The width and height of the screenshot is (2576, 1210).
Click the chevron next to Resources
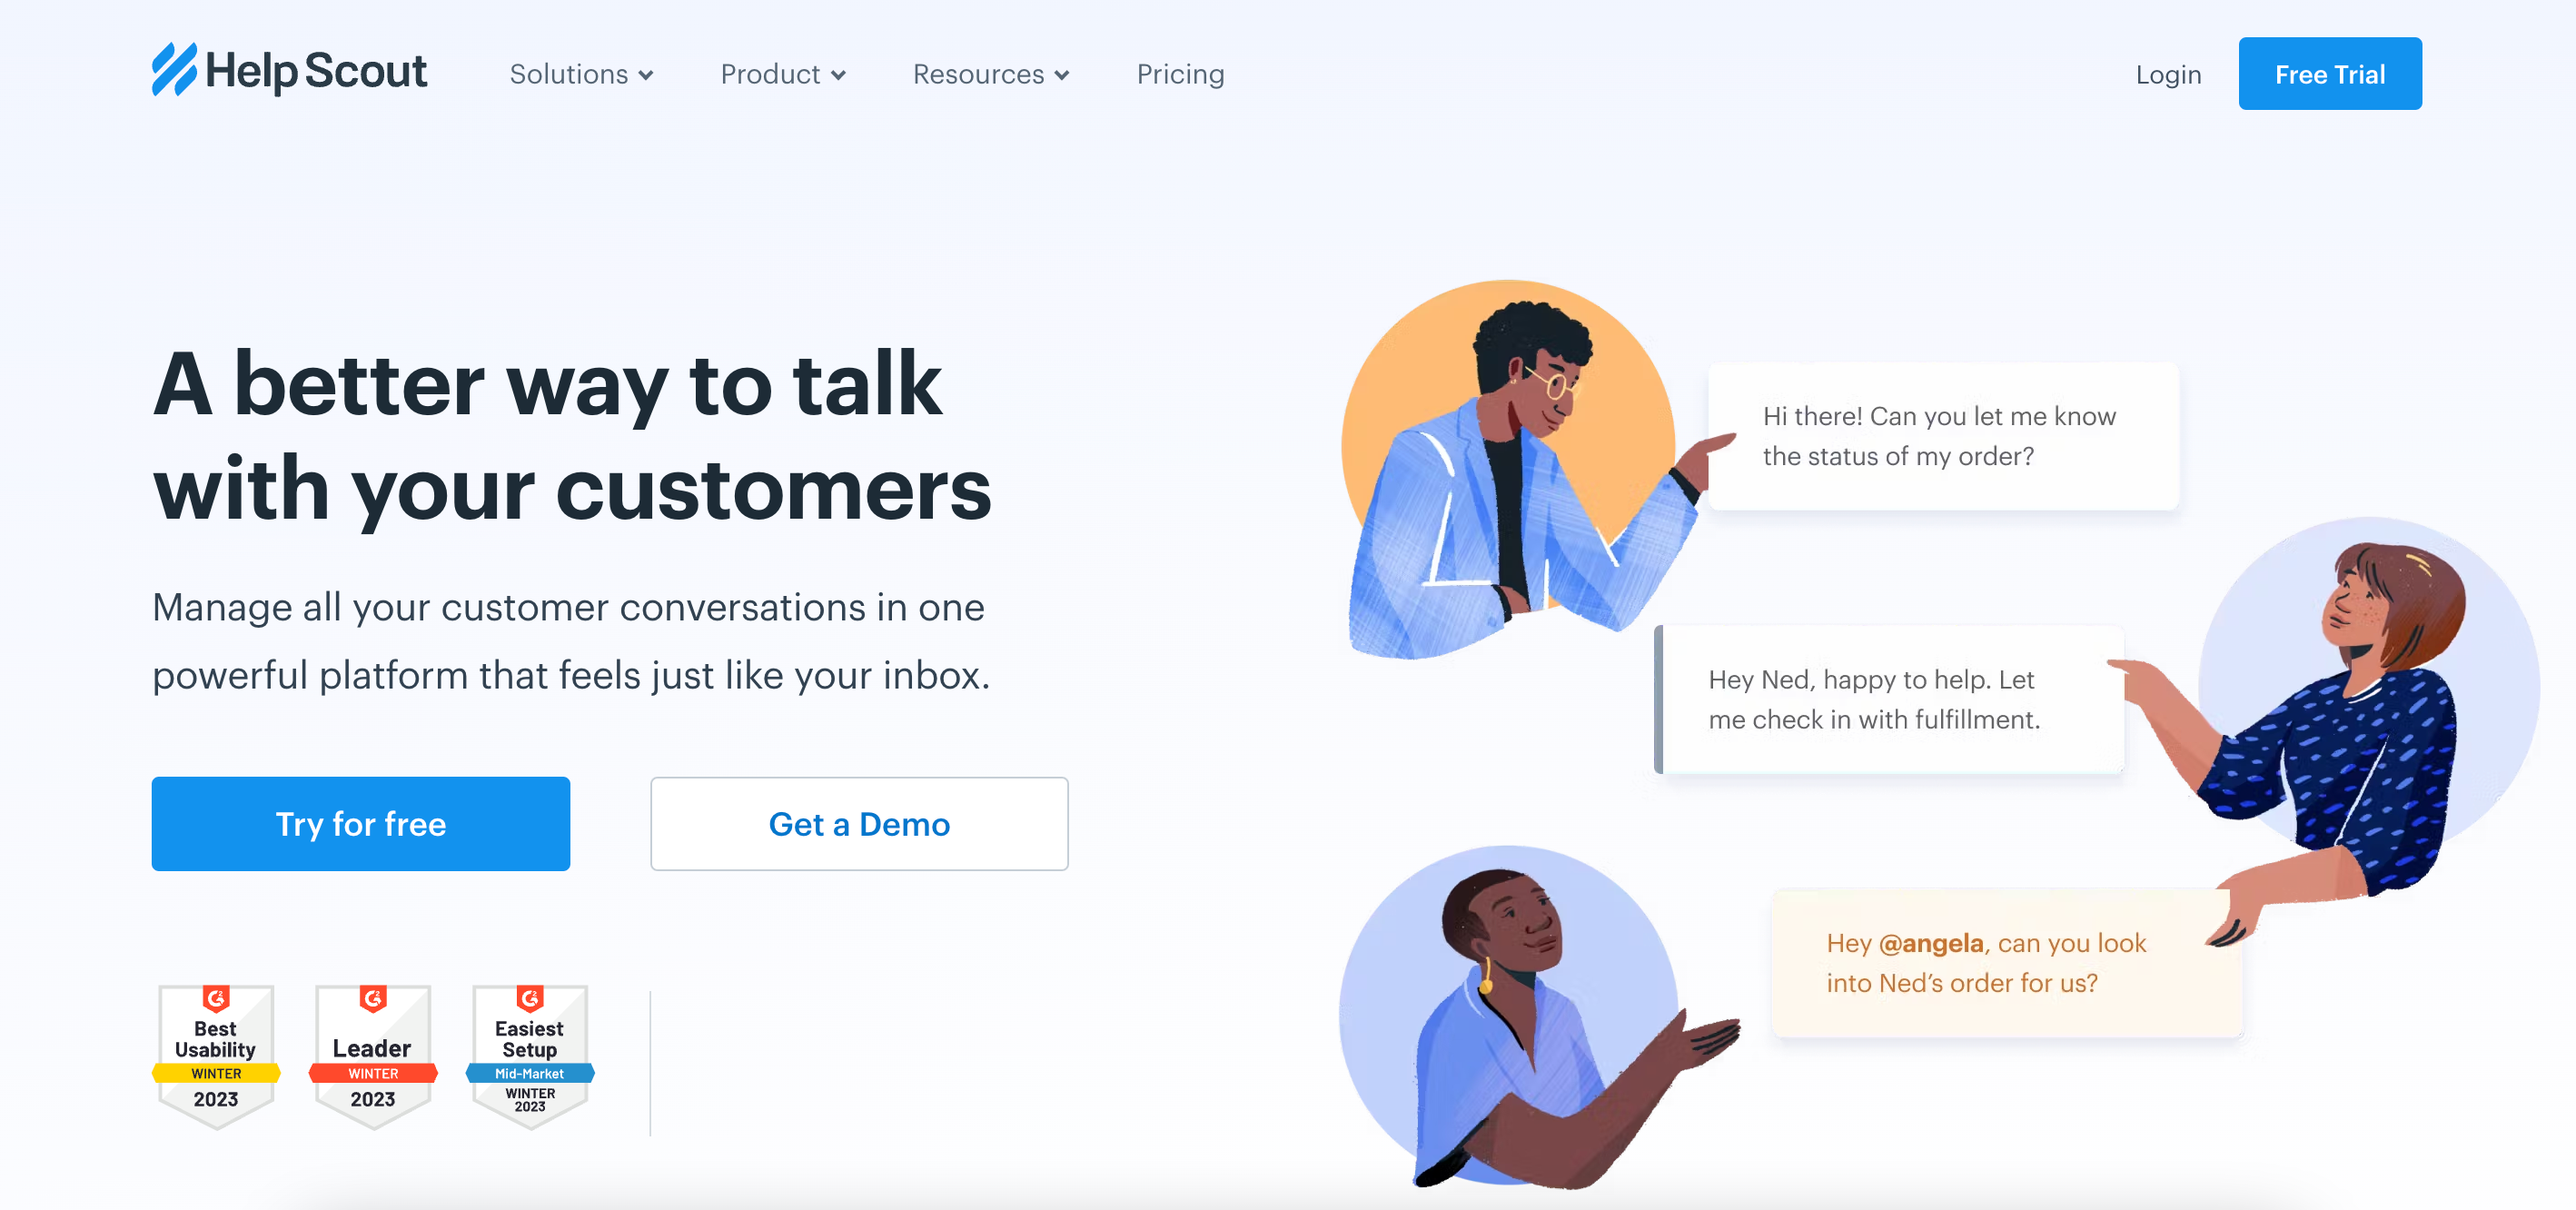pyautogui.click(x=1062, y=76)
